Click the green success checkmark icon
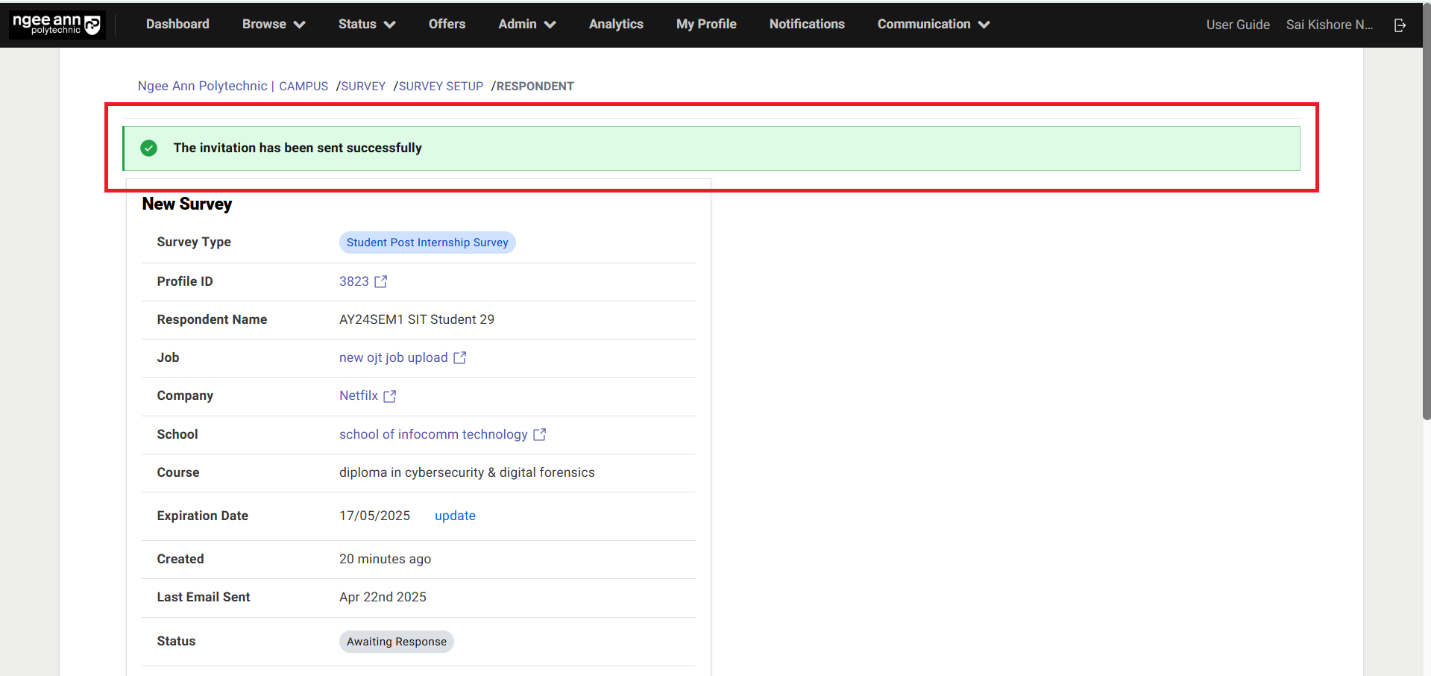The image size is (1431, 676). (148, 147)
